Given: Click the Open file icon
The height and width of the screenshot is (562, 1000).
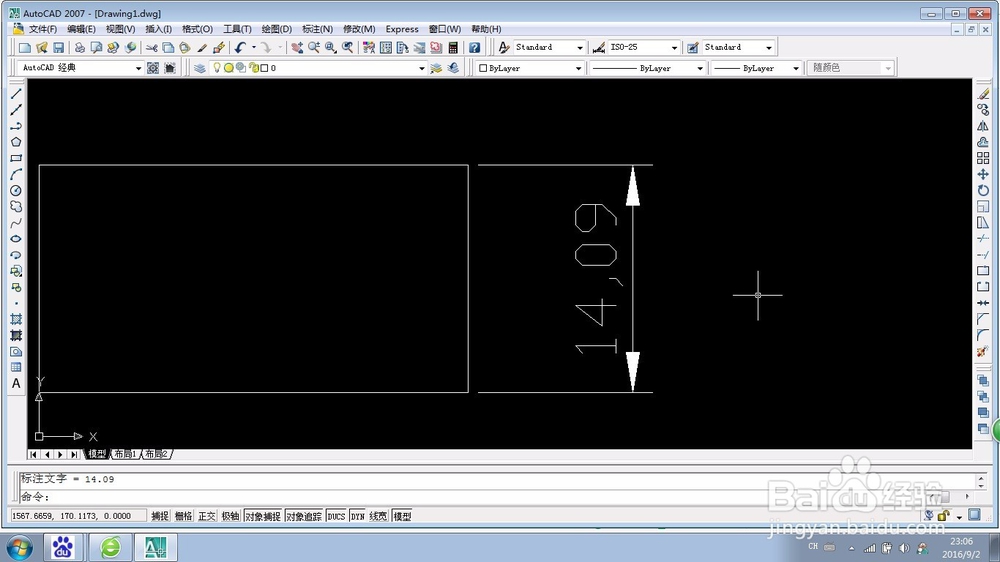Looking at the screenshot, I should [x=42, y=47].
